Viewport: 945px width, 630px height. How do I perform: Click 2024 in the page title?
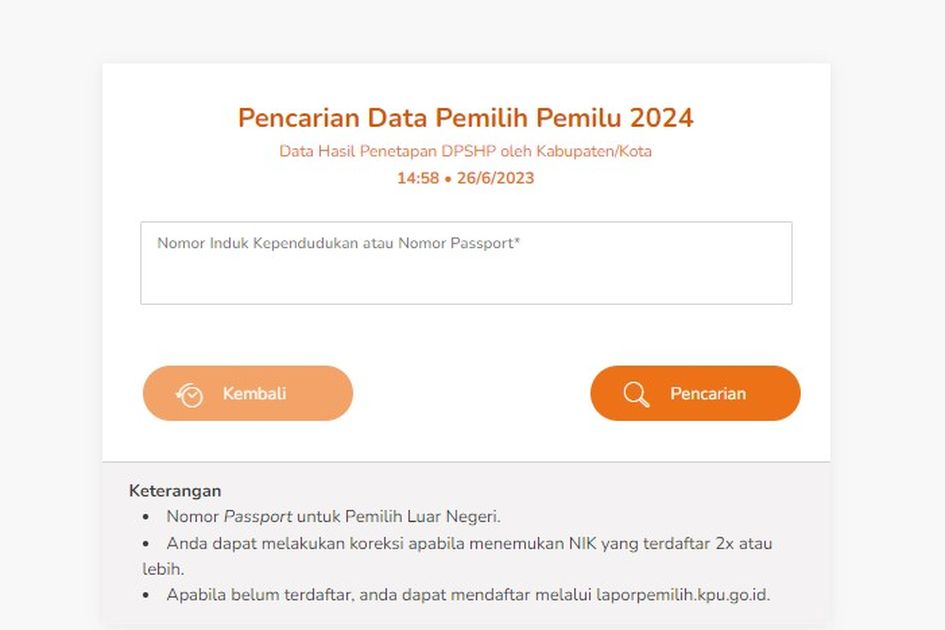pos(661,118)
